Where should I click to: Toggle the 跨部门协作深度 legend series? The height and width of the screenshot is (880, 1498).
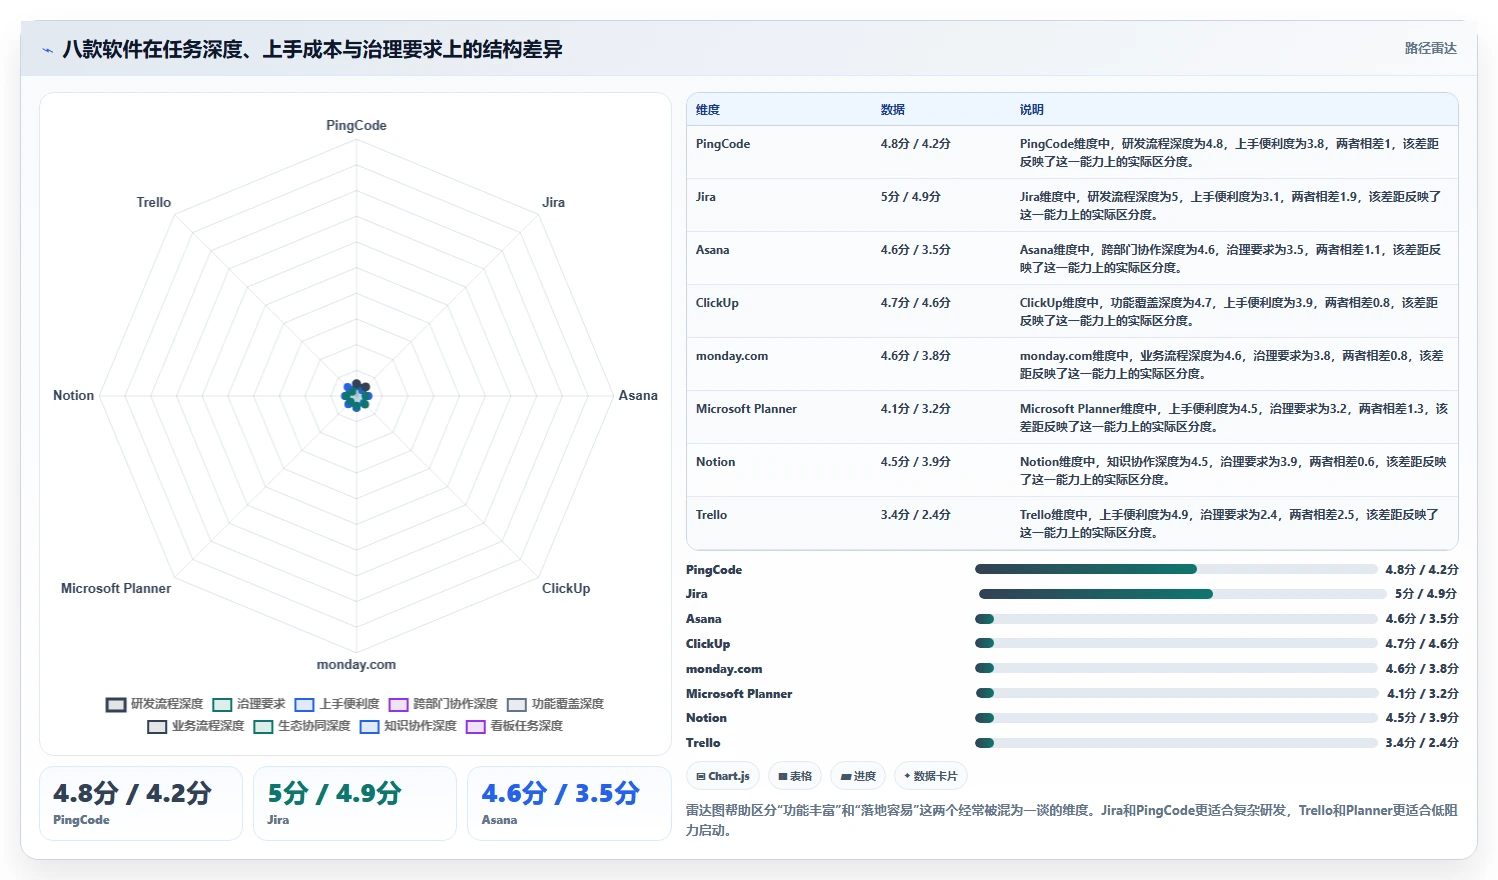point(443,704)
